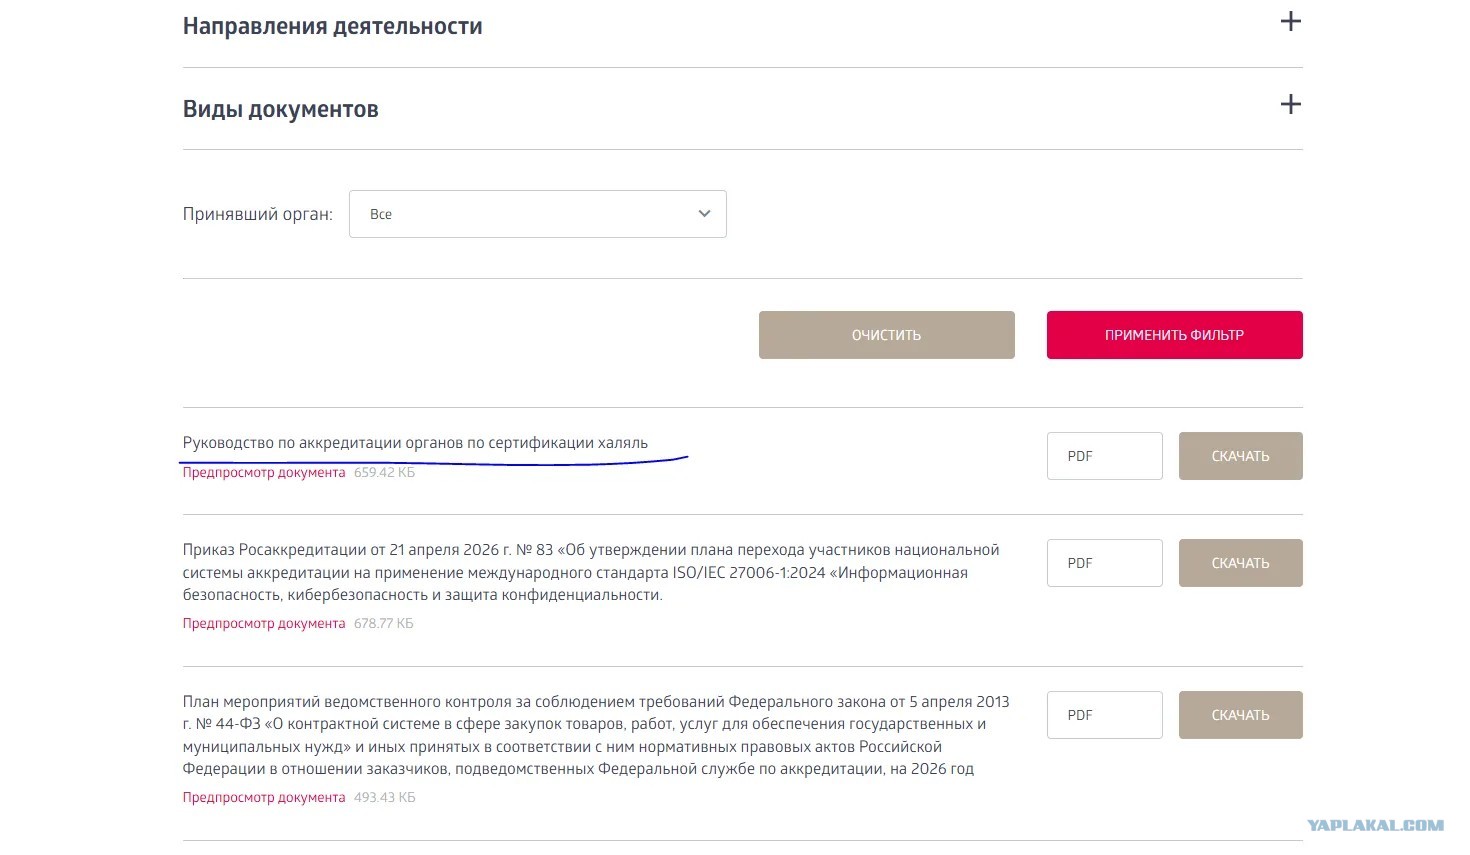Select PDF format for План мероприятий
The image size is (1470, 855).
pos(1104,715)
